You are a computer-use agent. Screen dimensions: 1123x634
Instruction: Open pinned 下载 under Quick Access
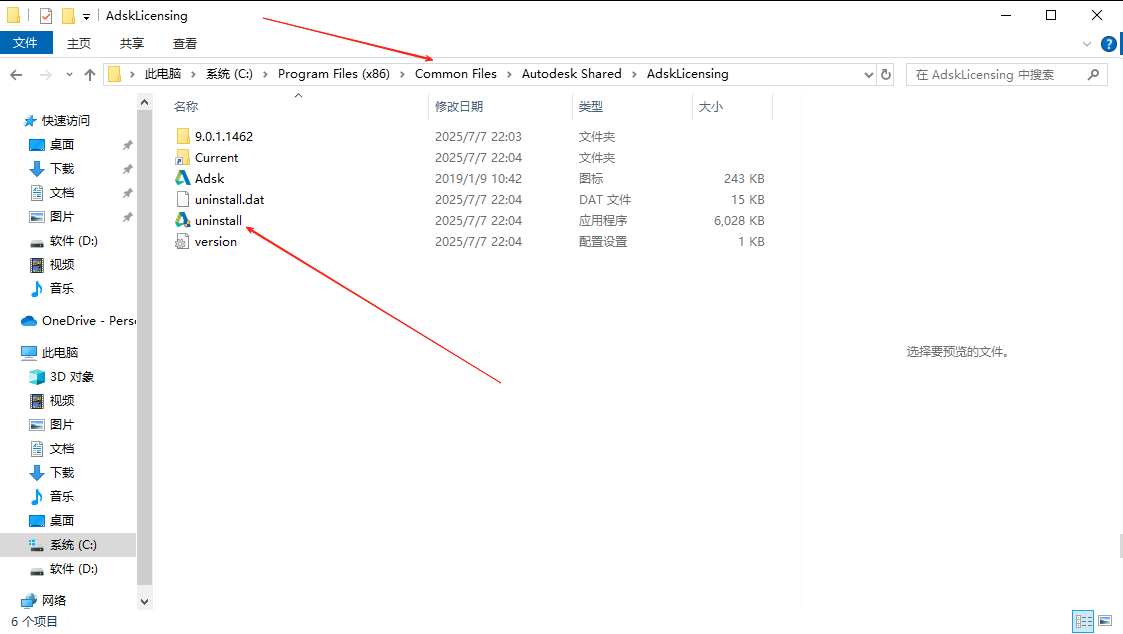[x=62, y=168]
